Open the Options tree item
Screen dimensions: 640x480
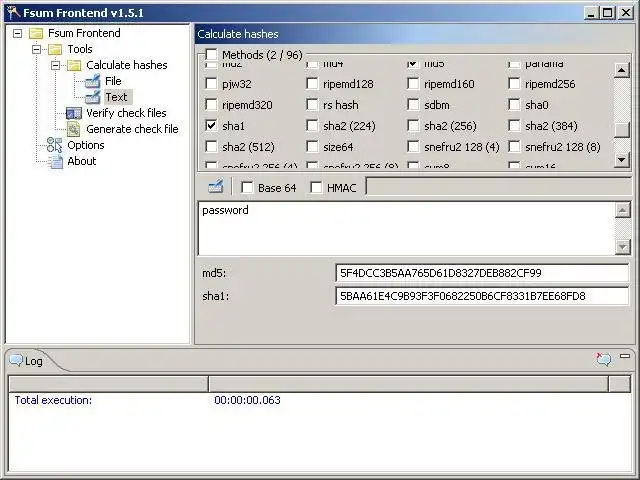(x=86, y=145)
